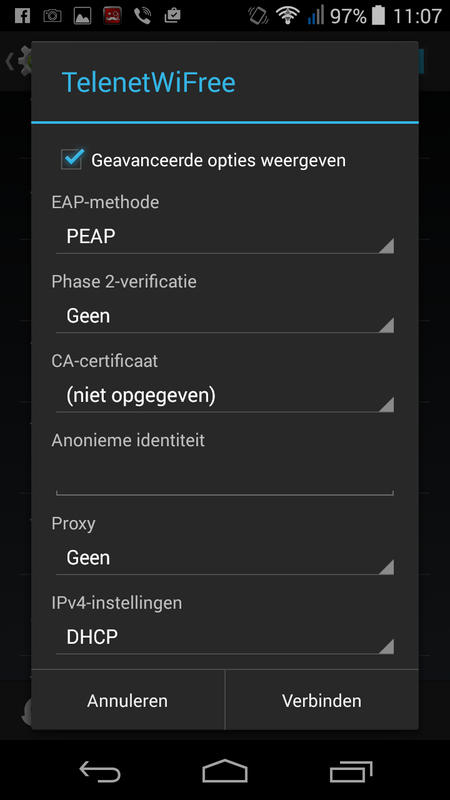Tap the battery status icon
The width and height of the screenshot is (450, 800).
click(378, 16)
